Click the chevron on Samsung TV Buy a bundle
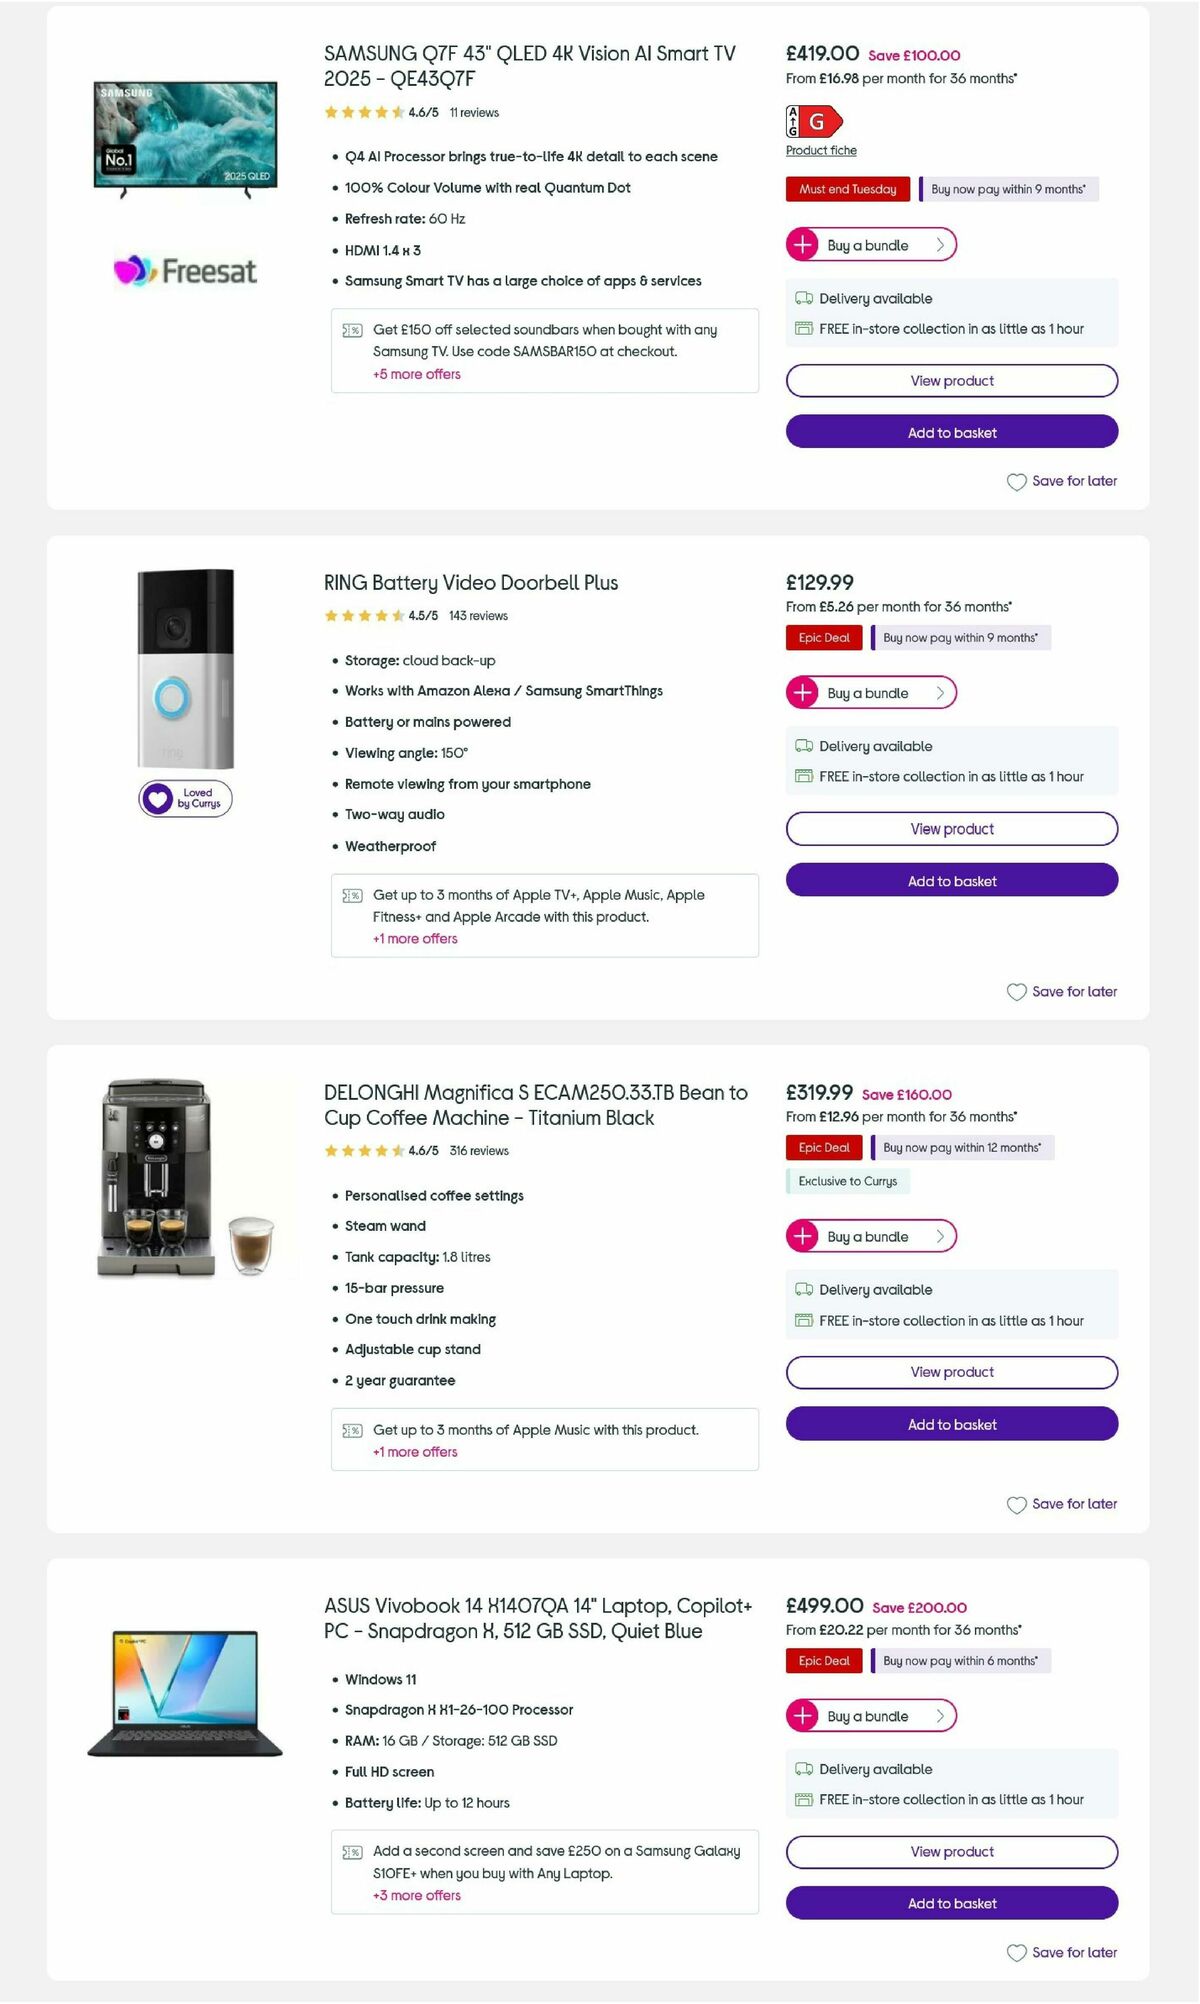1200x2004 pixels. [941, 244]
